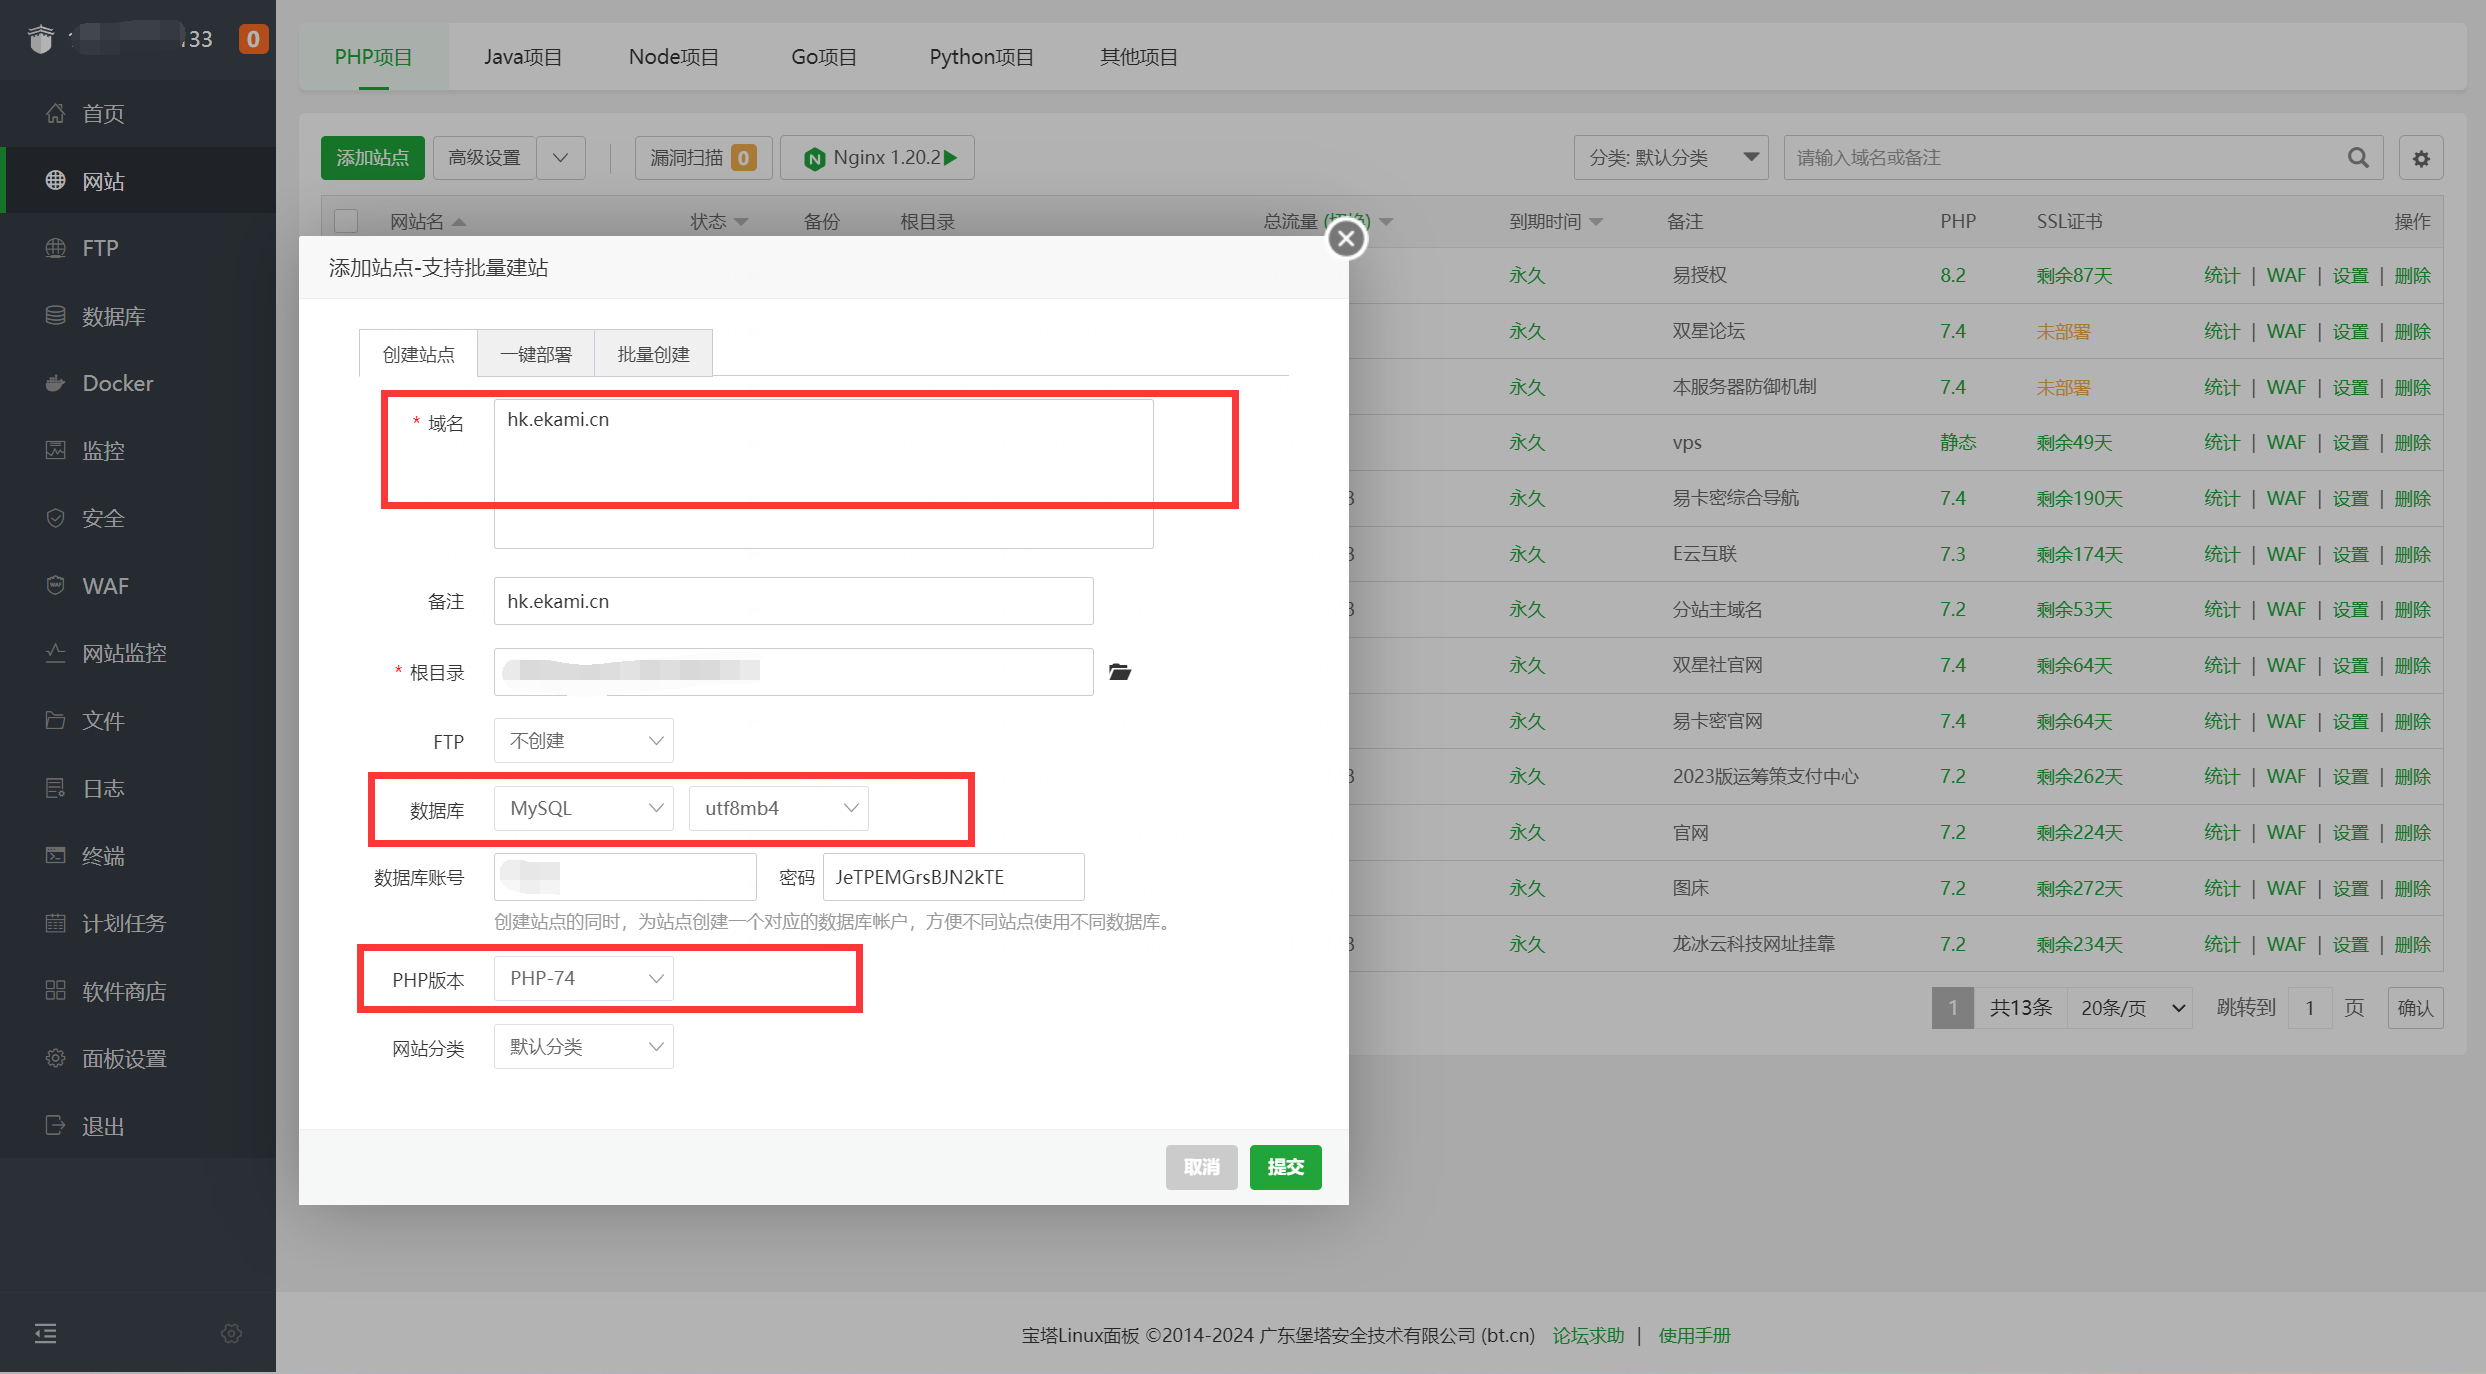Open the Docker sidebar icon
The width and height of the screenshot is (2486, 1374).
pos(56,383)
